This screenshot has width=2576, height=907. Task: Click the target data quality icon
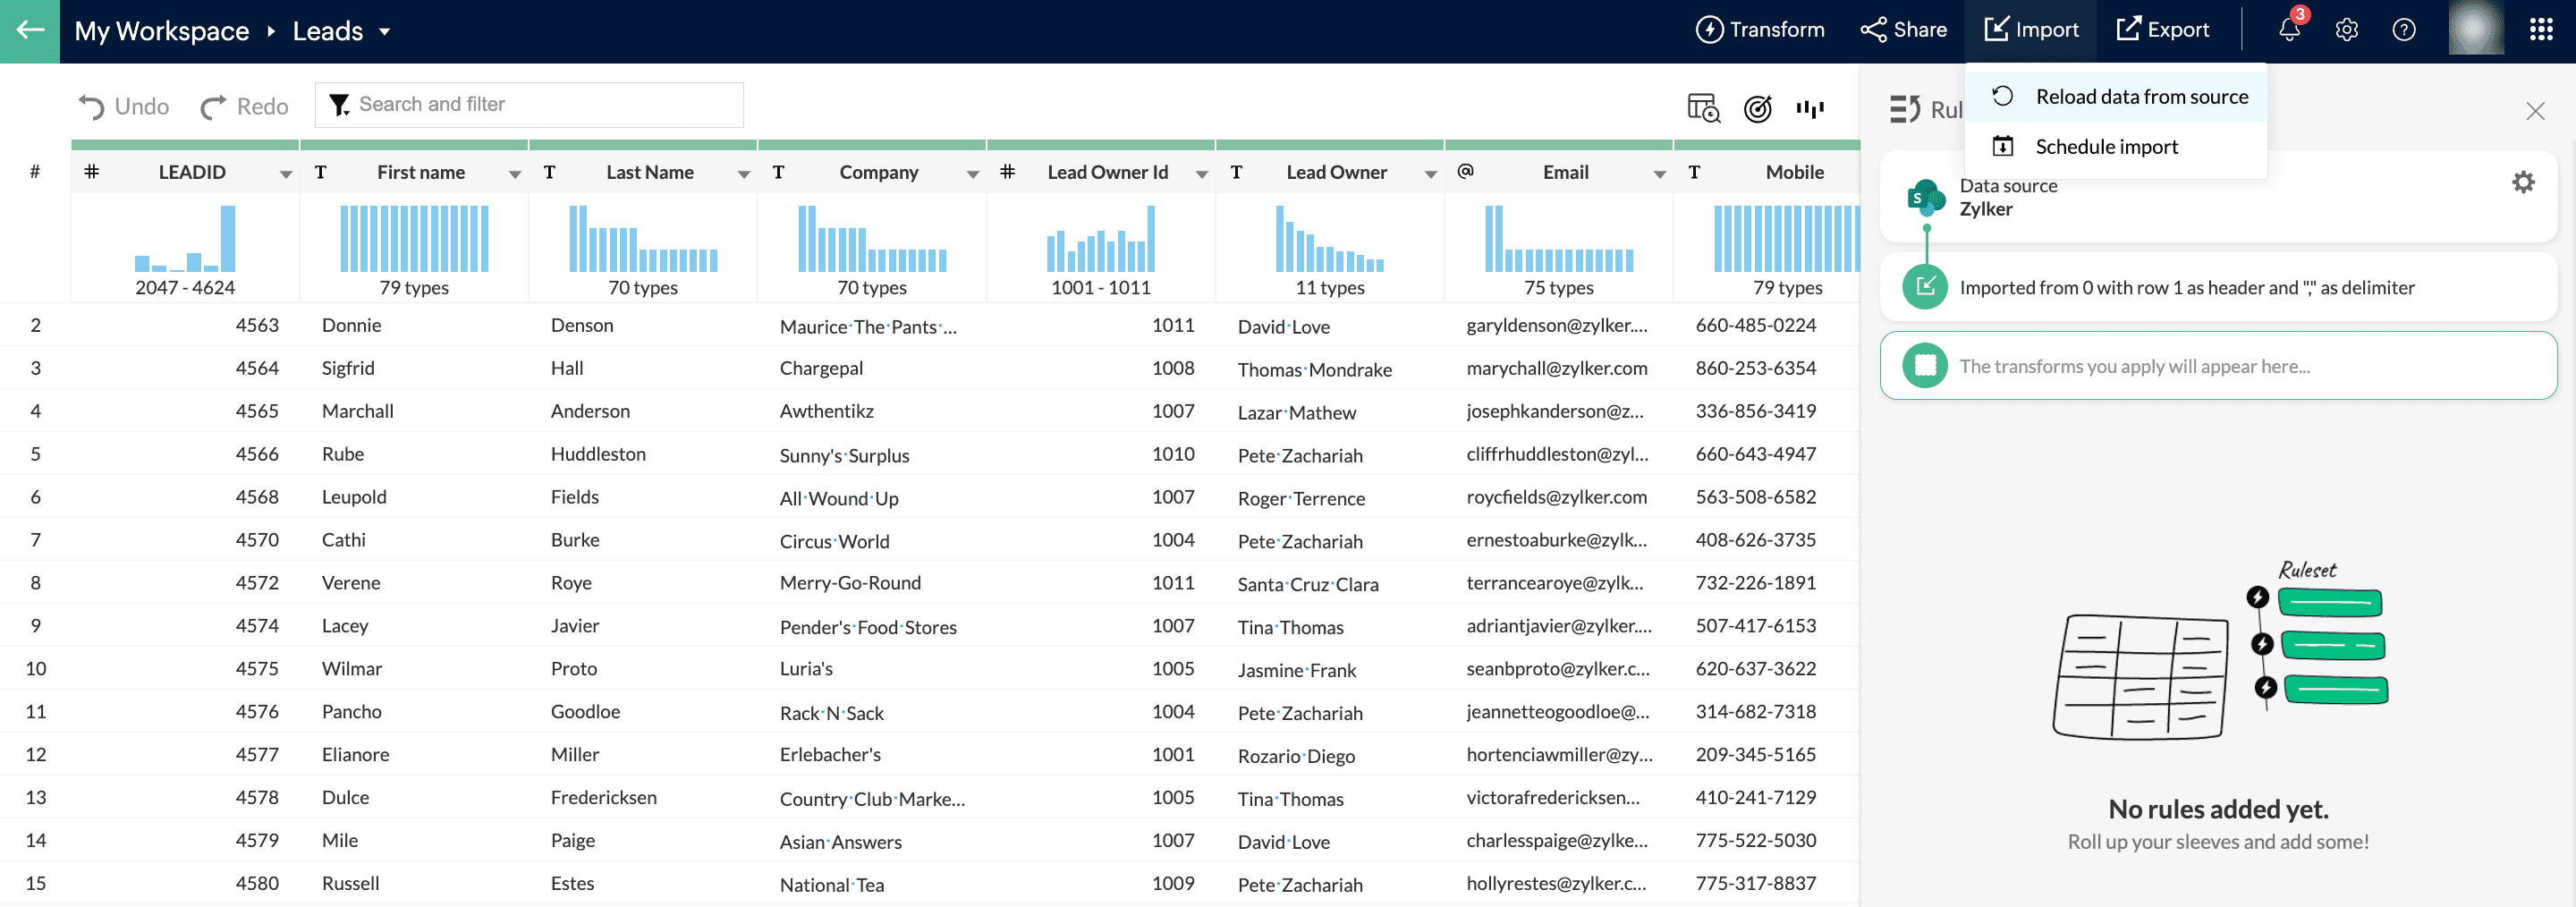[1757, 108]
